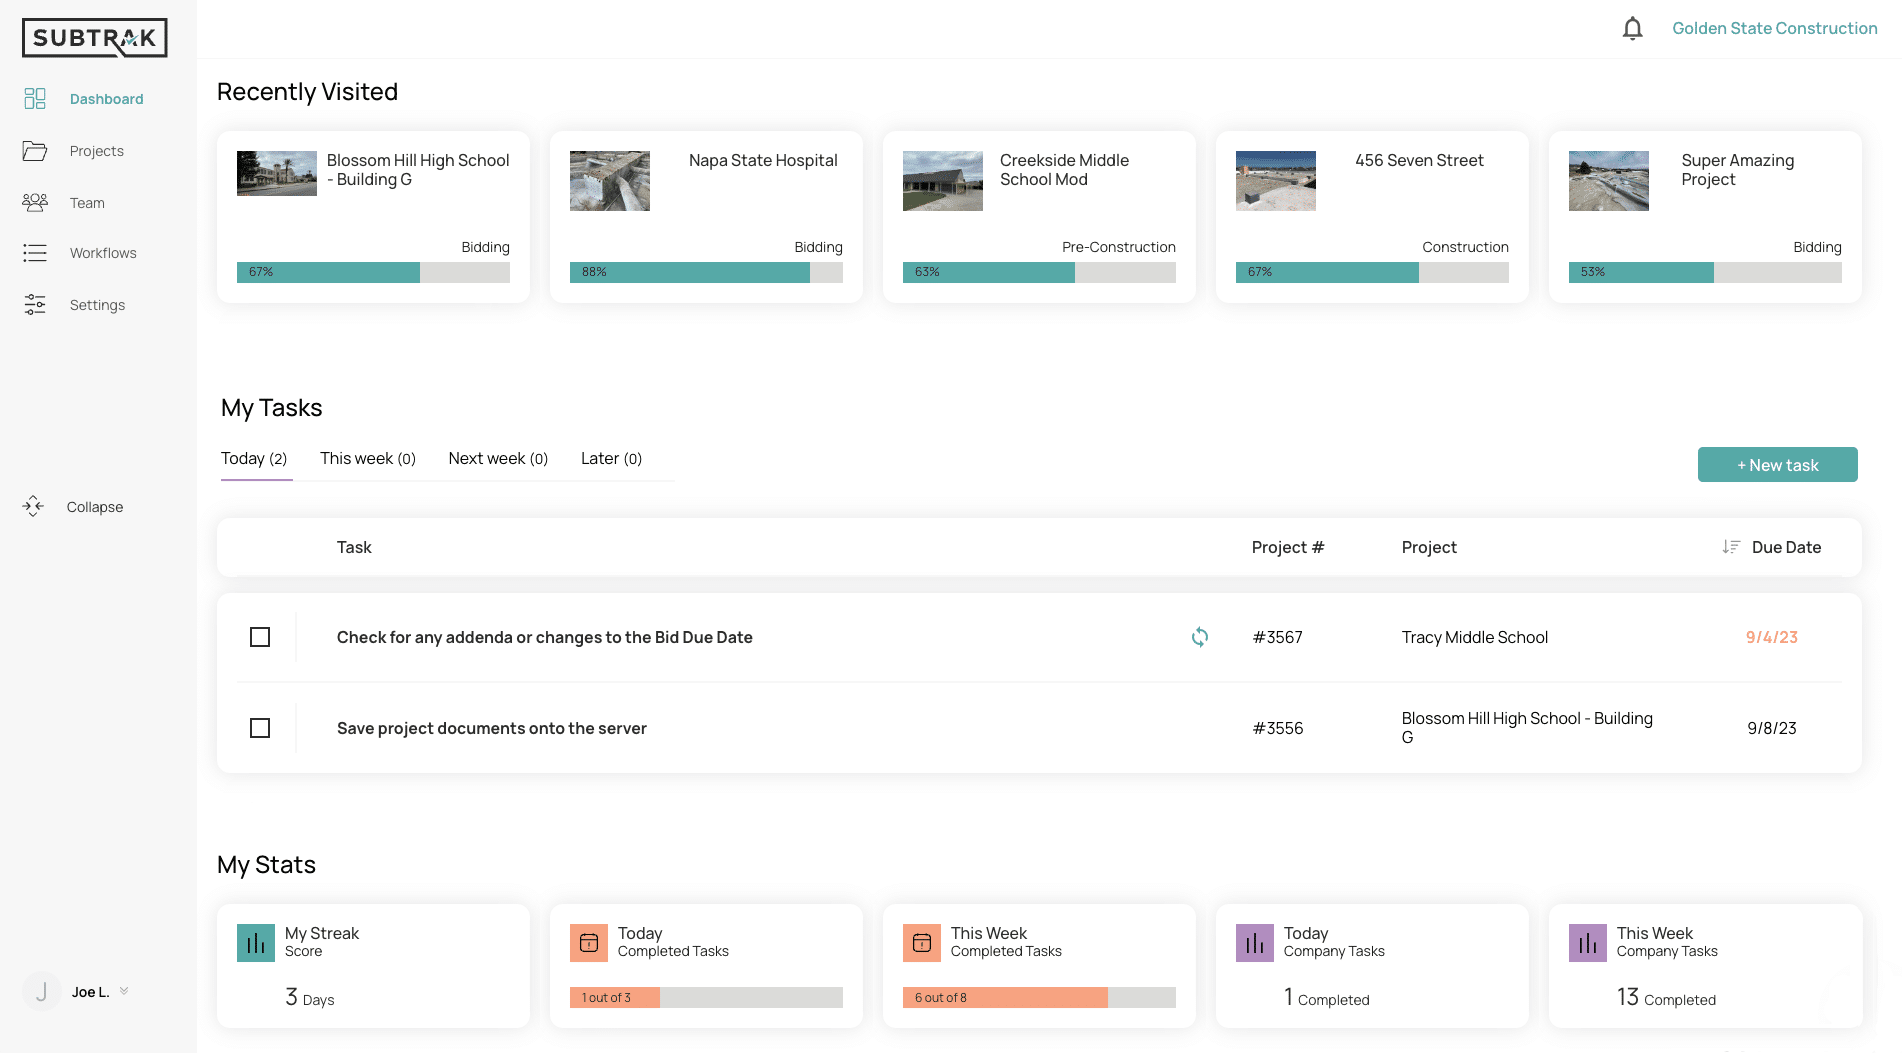Viewport: 1902px width, 1053px height.
Task: Open Golden State Construction account link
Action: [1774, 28]
